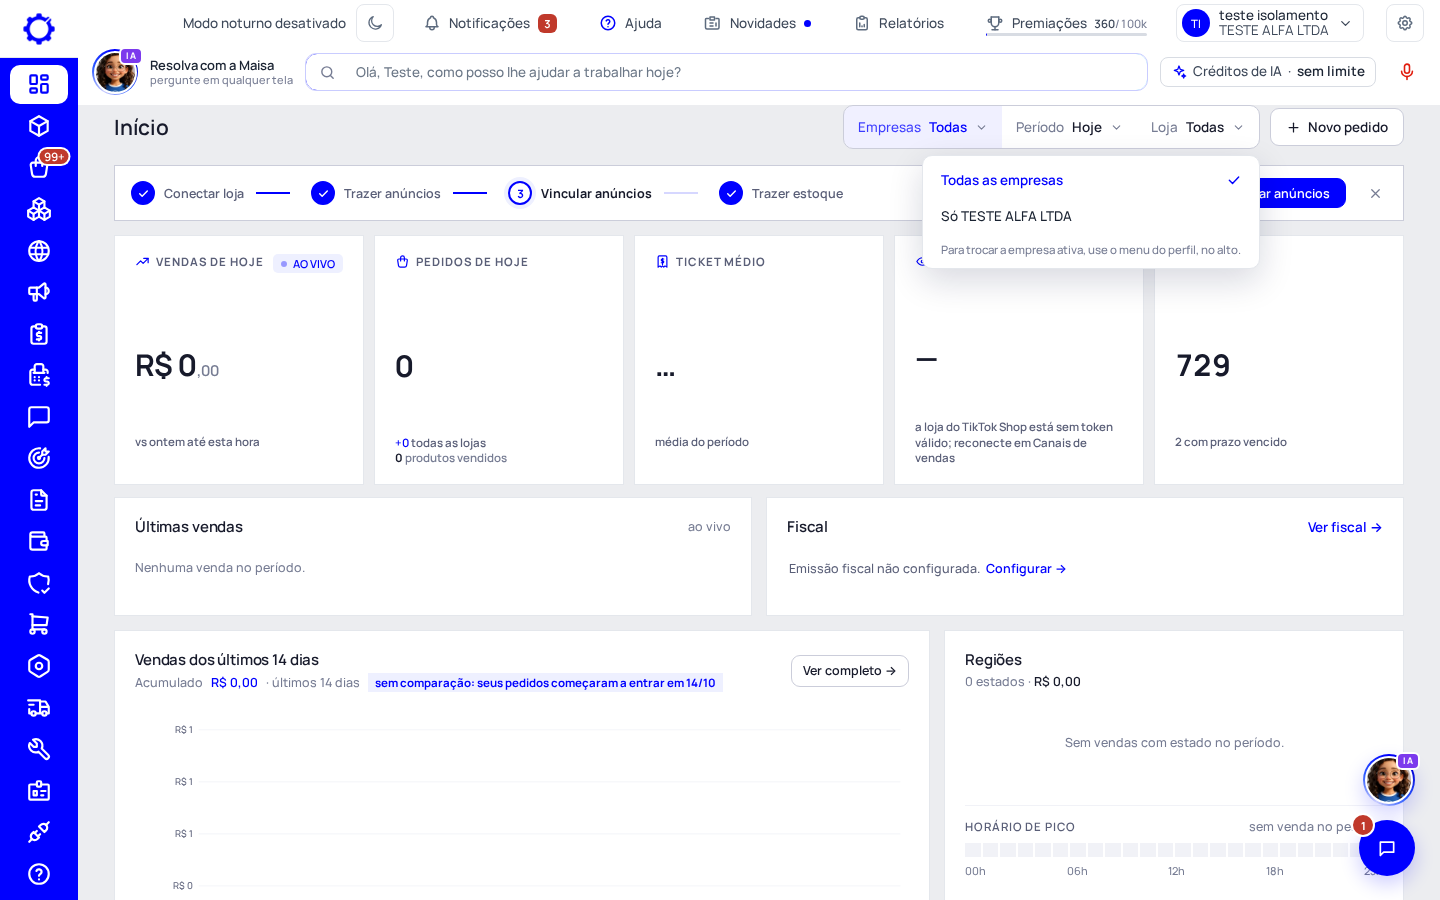Image resolution: width=1440 pixels, height=900 pixels.
Task: Open the delivery truck icon in sidebar
Action: 39,708
